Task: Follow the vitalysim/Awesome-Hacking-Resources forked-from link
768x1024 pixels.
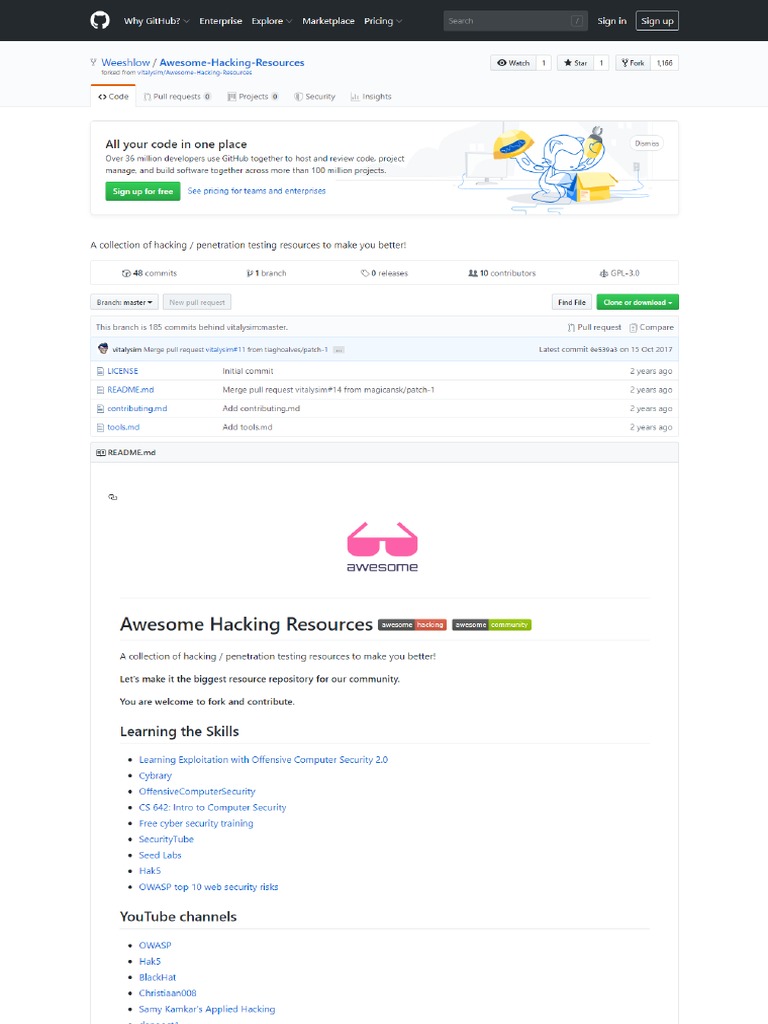Action: click(195, 72)
